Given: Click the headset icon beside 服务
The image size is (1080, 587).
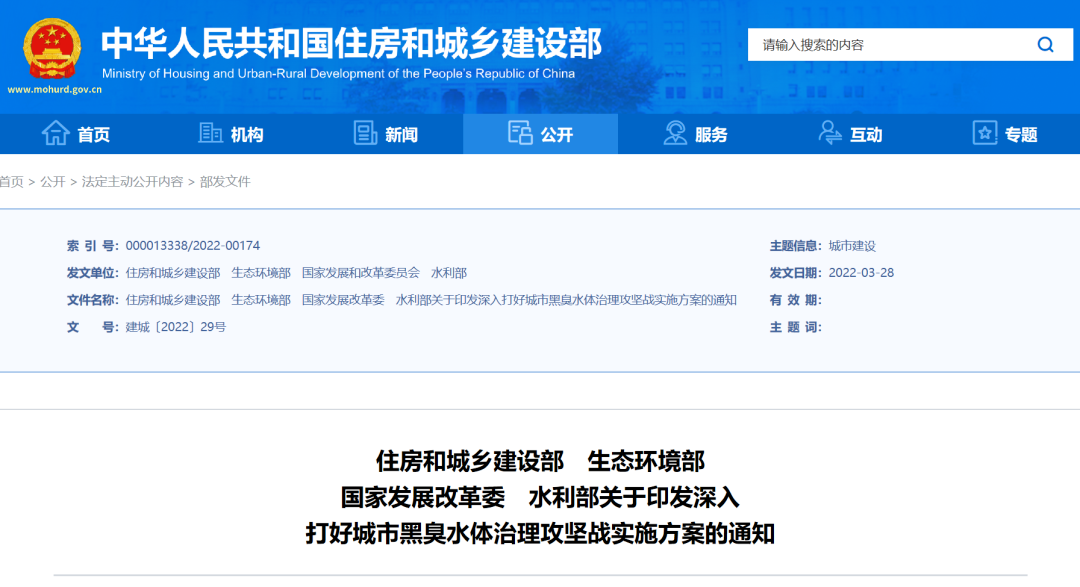Looking at the screenshot, I should pyautogui.click(x=675, y=133).
